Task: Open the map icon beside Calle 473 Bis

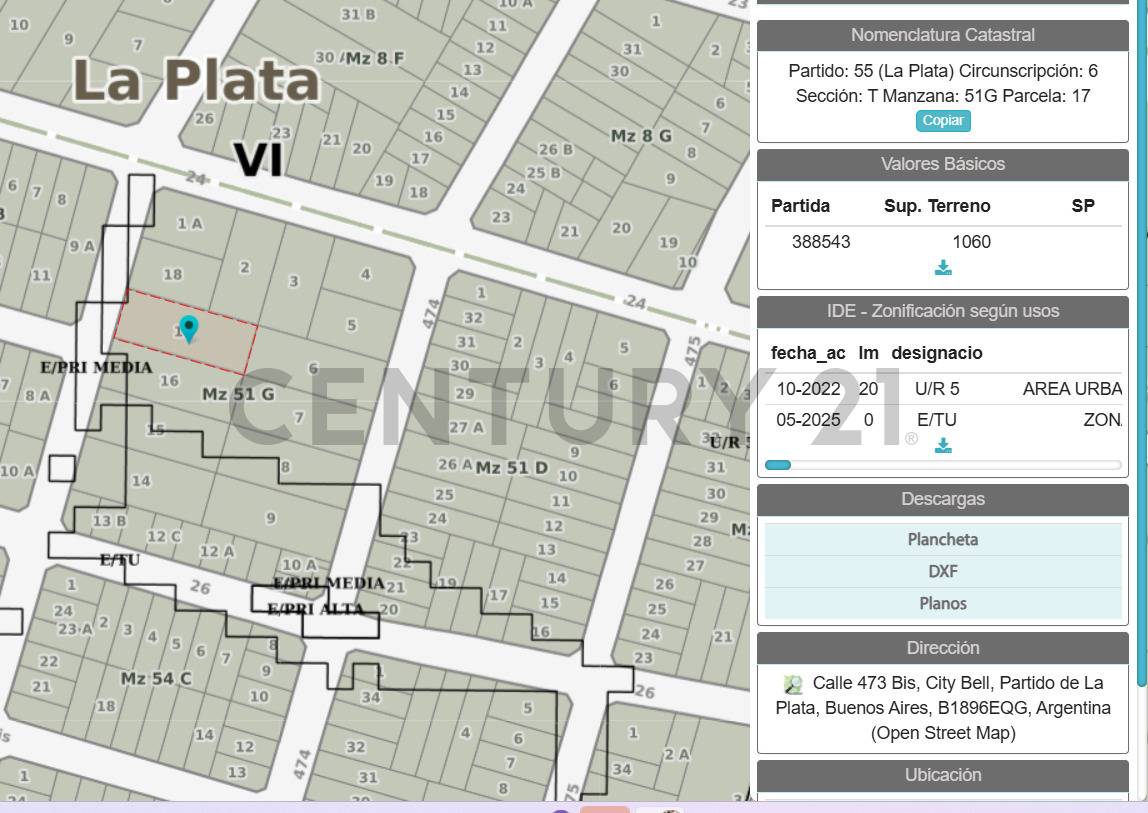Action: point(793,684)
